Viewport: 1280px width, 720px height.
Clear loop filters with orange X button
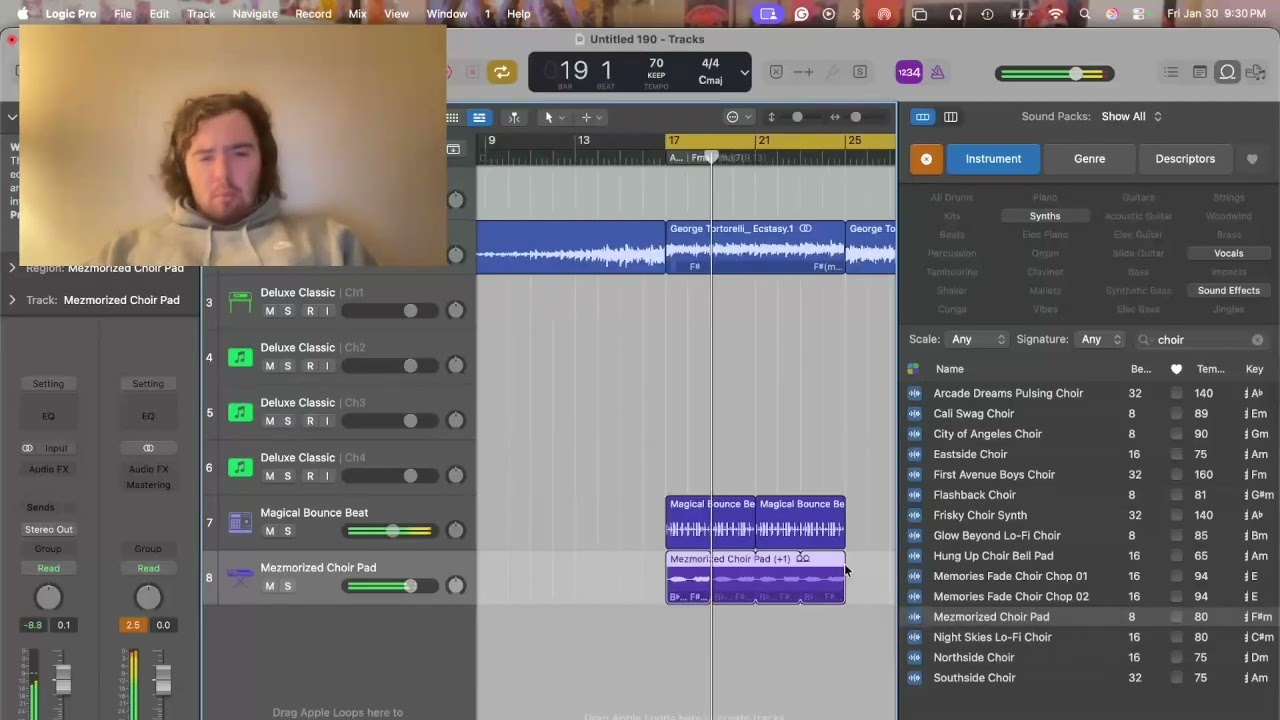(926, 159)
